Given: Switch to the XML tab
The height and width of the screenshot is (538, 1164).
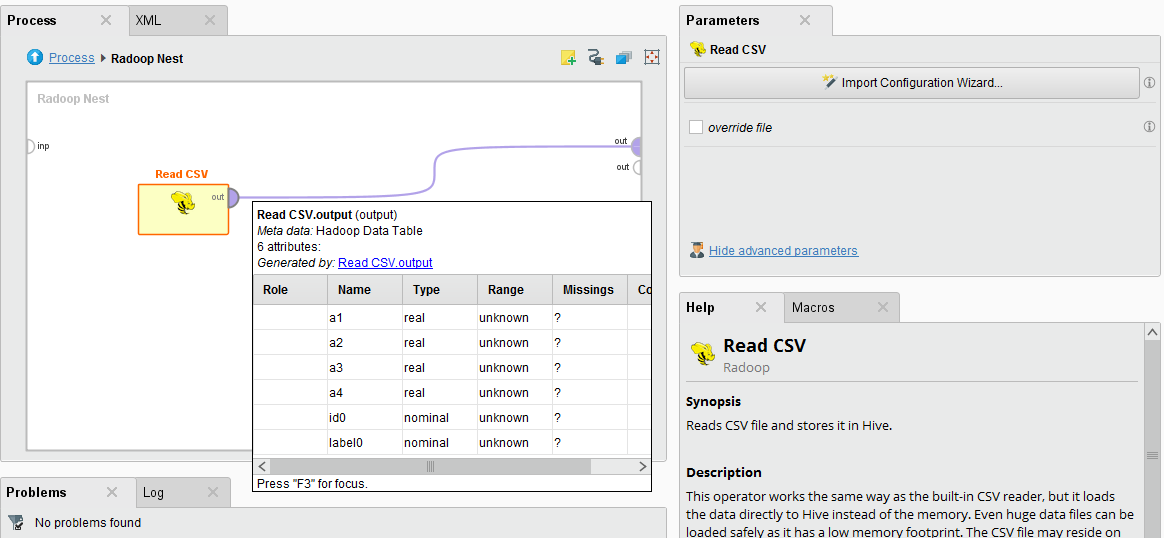Looking at the screenshot, I should (148, 20).
